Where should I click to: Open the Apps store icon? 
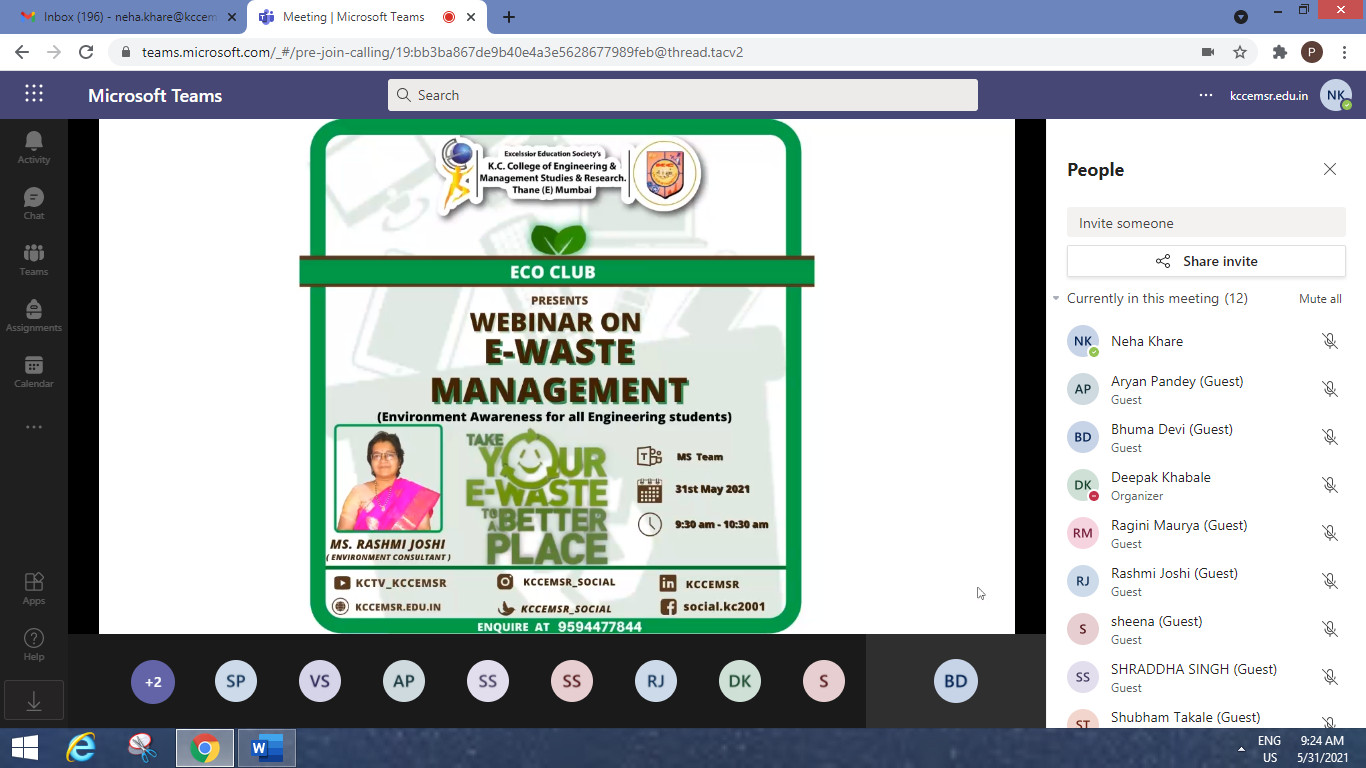click(x=33, y=588)
